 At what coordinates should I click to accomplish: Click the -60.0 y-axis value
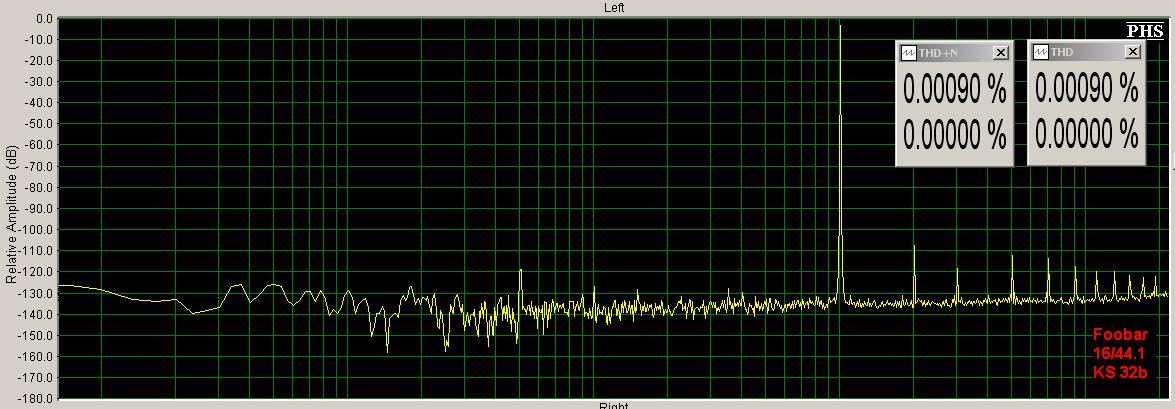pyautogui.click(x=39, y=145)
